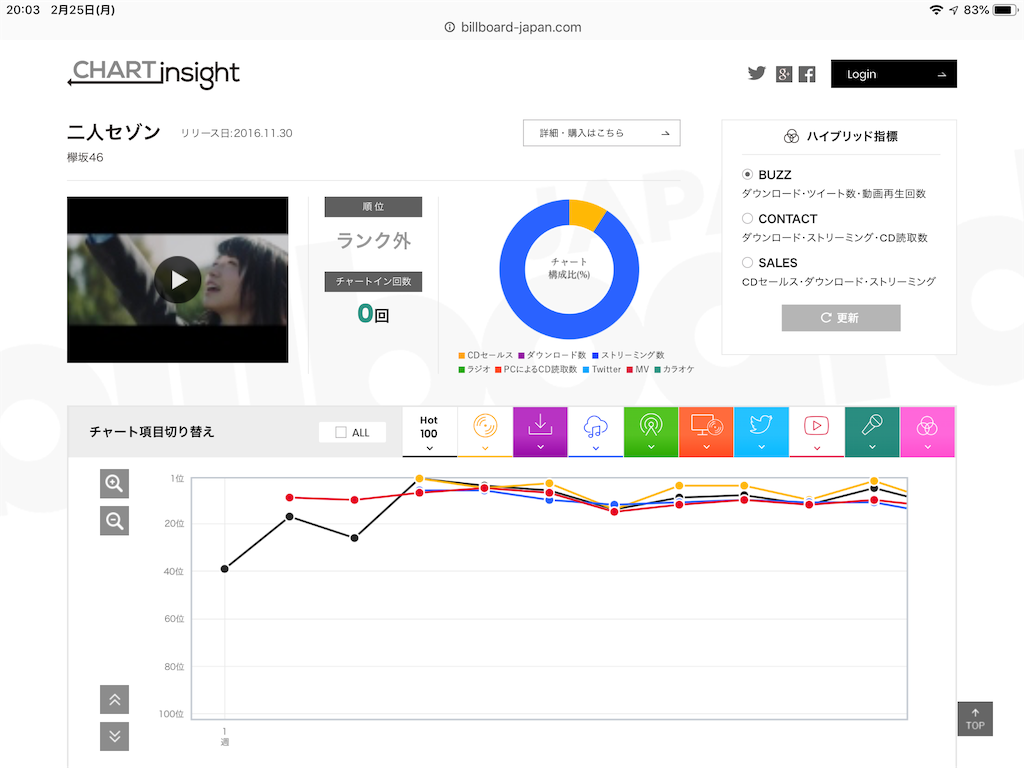Click the ハイブリッド指標 circles icon
This screenshot has width=1024, height=768.
[x=791, y=136]
